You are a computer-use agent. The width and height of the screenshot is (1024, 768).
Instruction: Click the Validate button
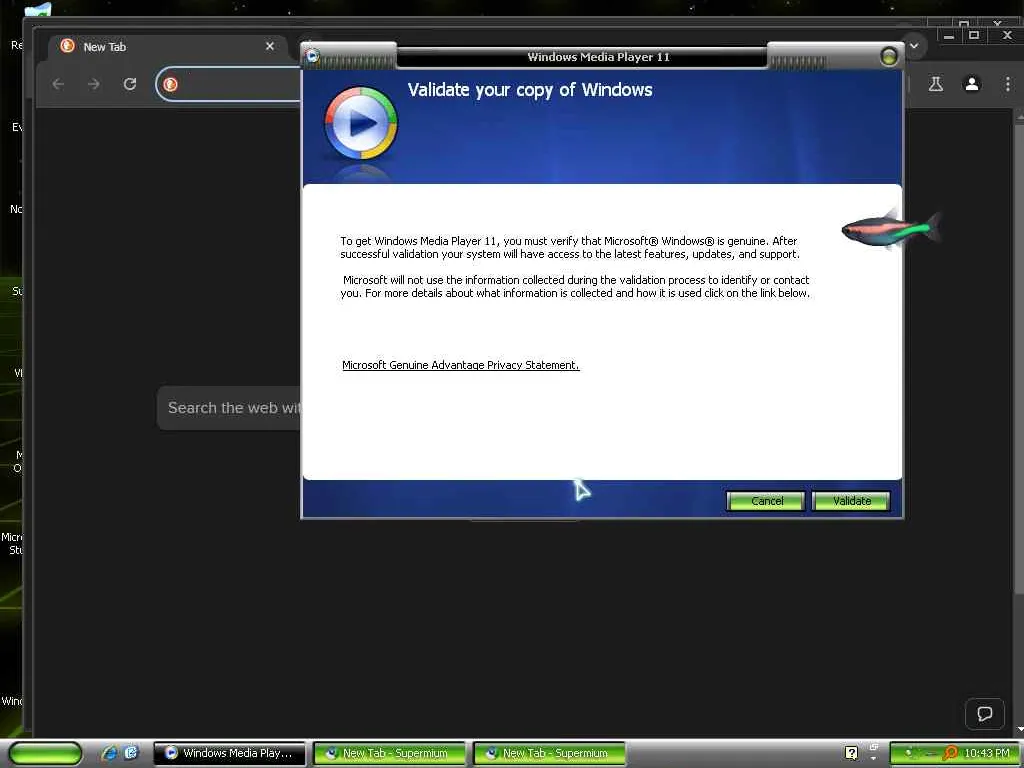click(851, 501)
